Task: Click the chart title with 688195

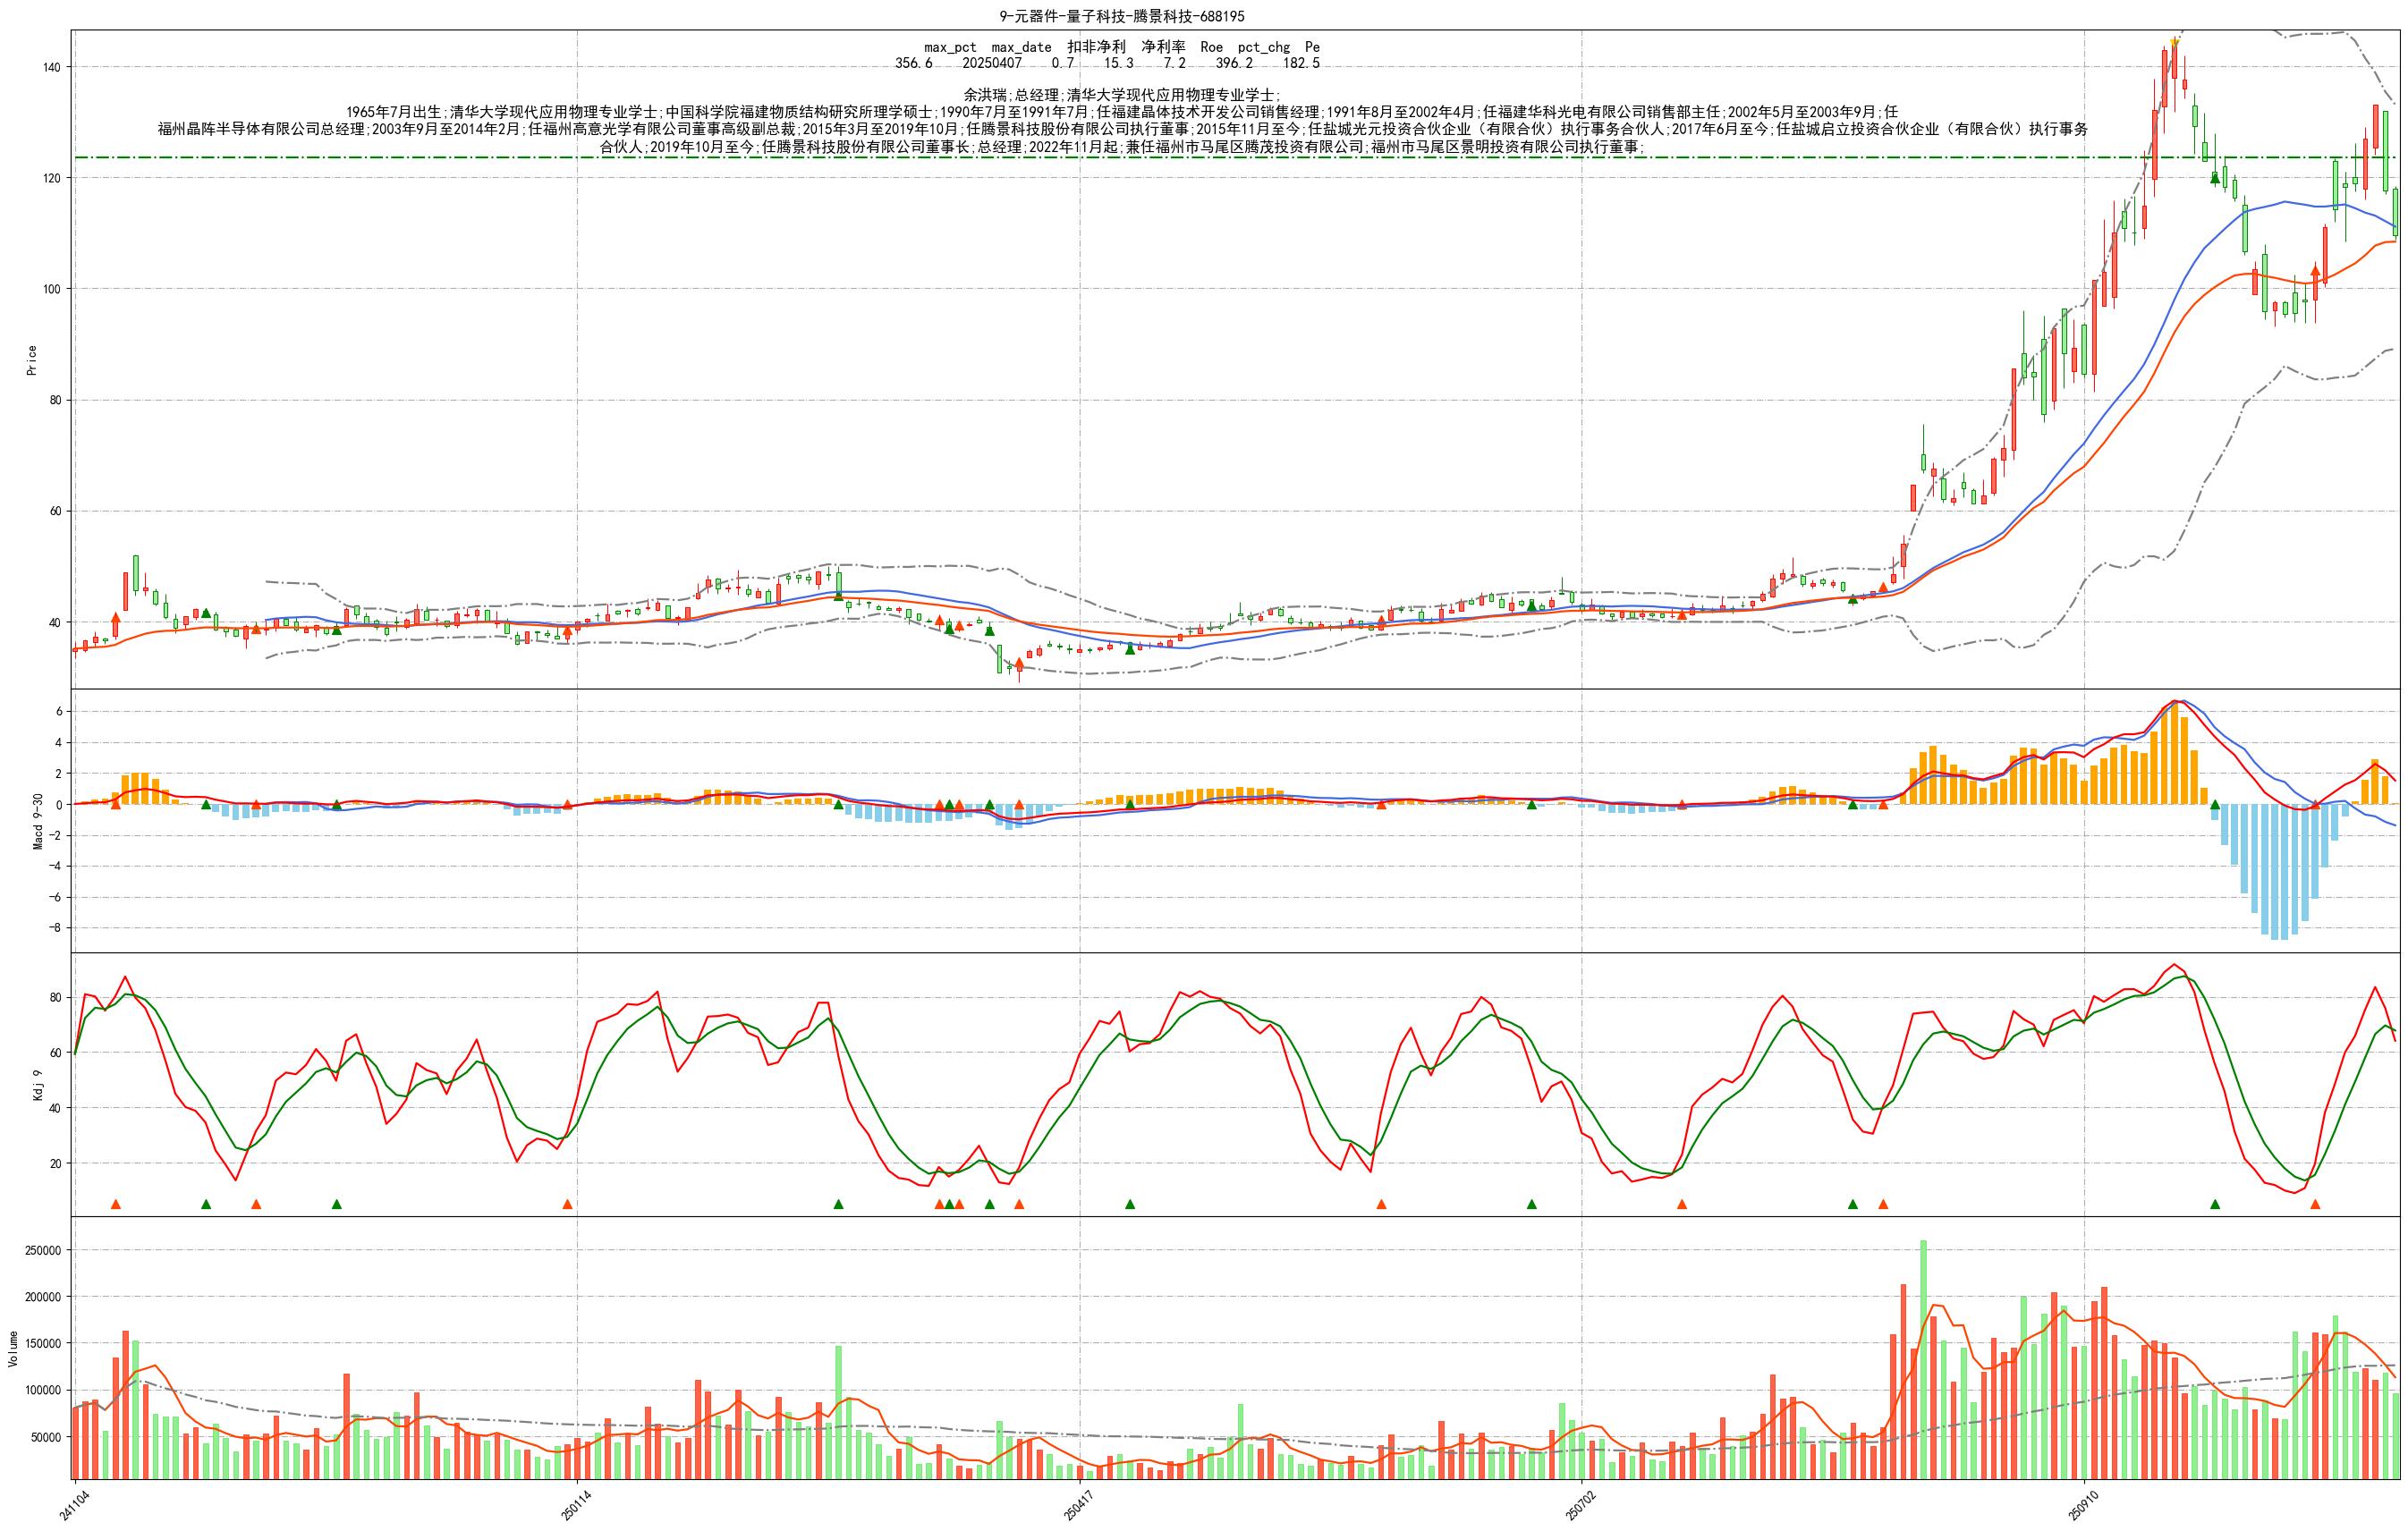Action: tap(1122, 16)
